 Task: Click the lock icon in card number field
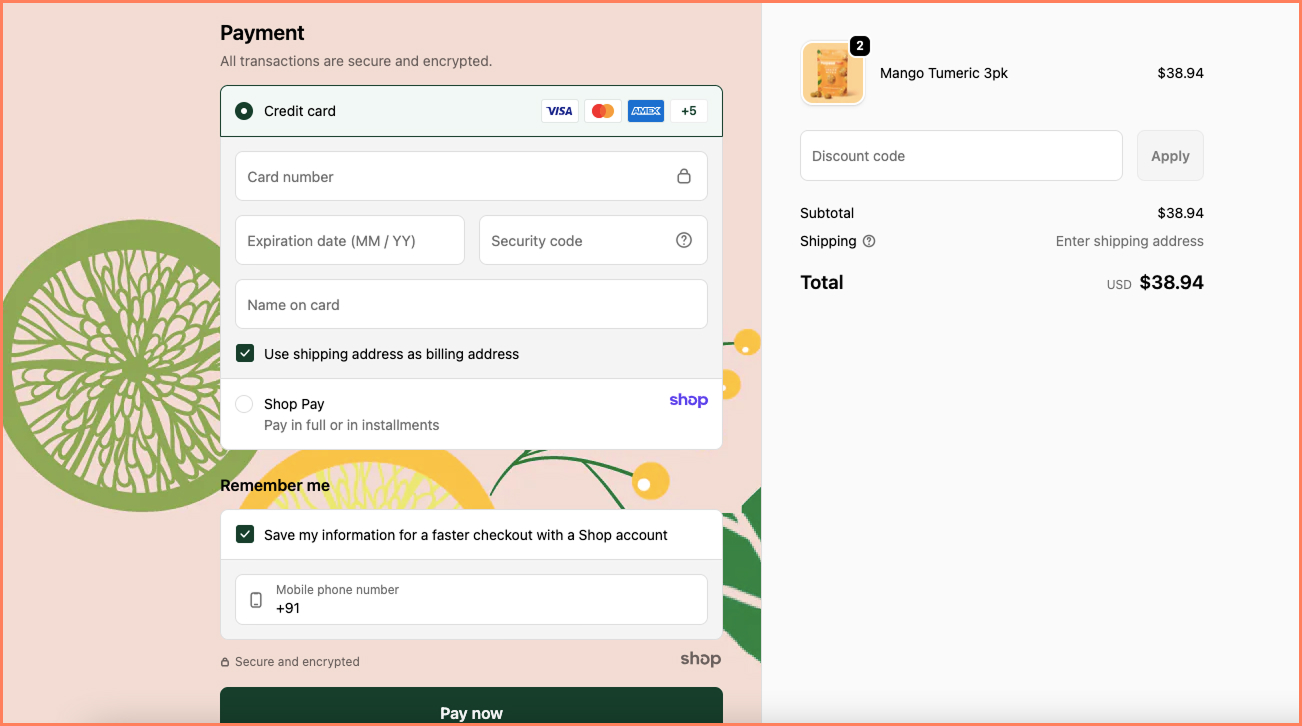(684, 175)
